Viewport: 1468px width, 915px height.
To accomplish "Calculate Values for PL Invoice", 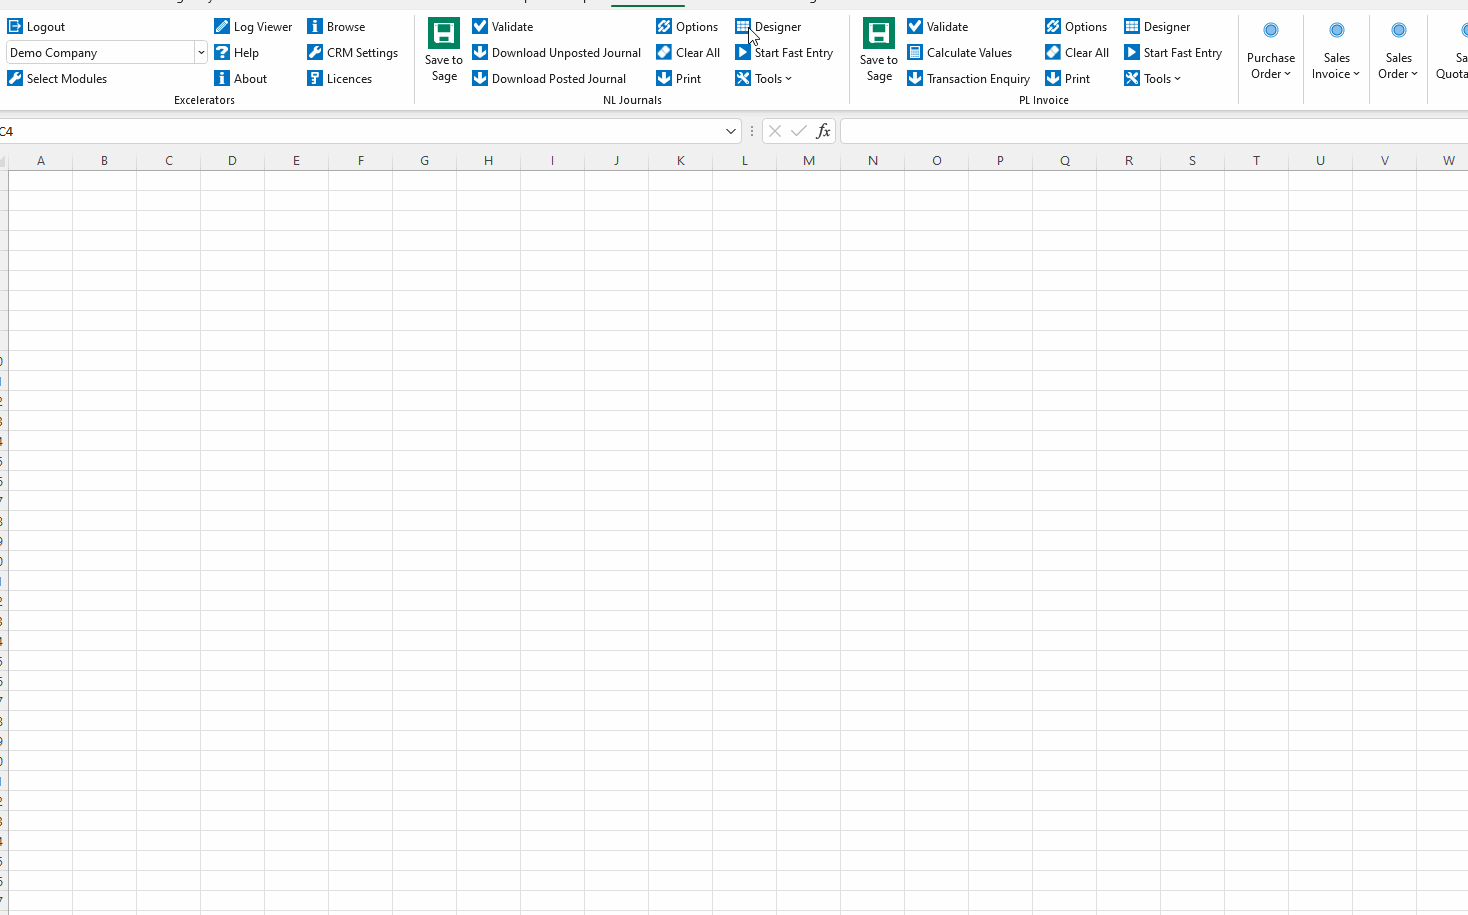I will [960, 53].
